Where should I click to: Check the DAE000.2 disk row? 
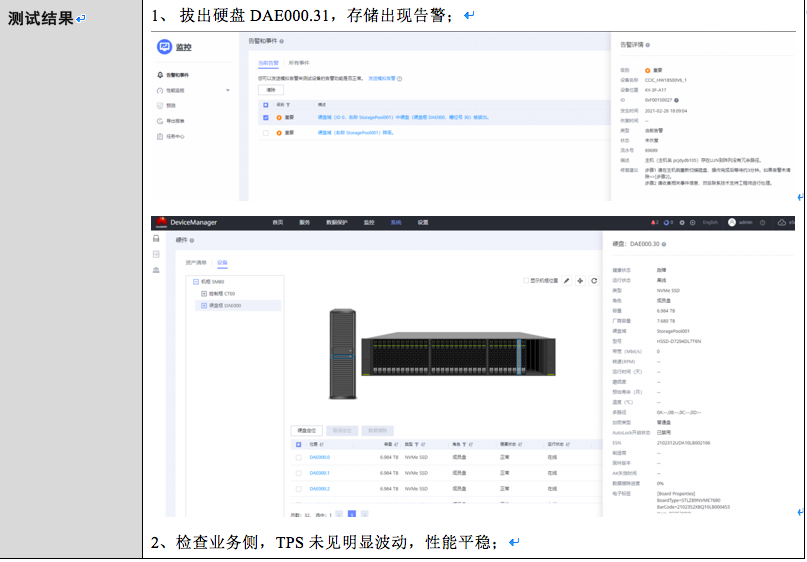tap(299, 488)
